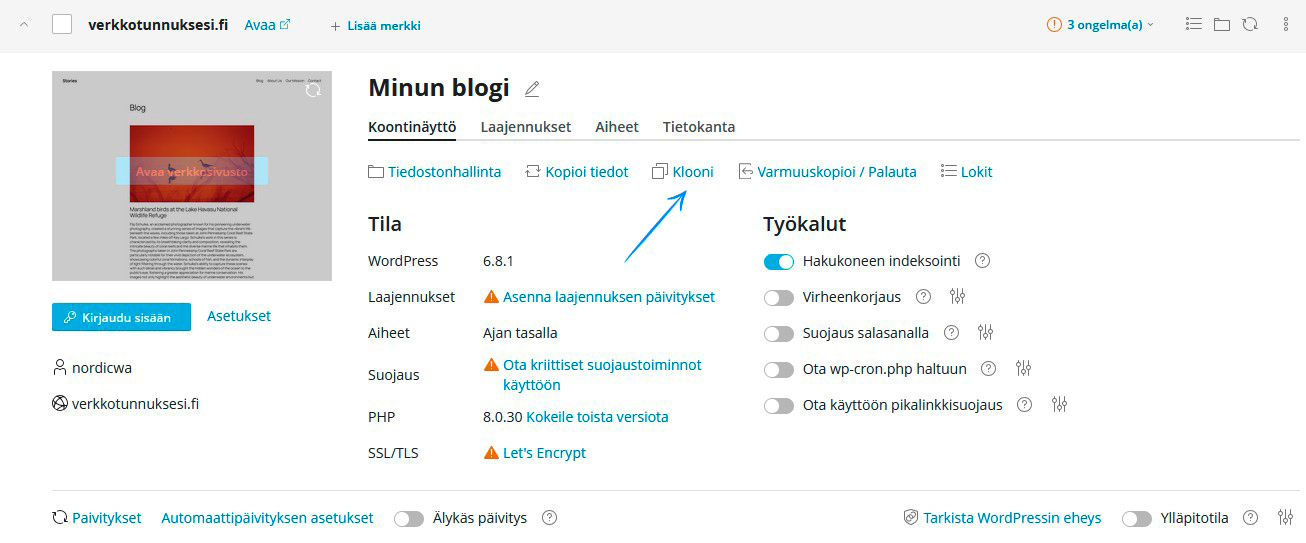Open wp-cron.php settings sliders icon
The image size is (1306, 543).
(x=1023, y=369)
